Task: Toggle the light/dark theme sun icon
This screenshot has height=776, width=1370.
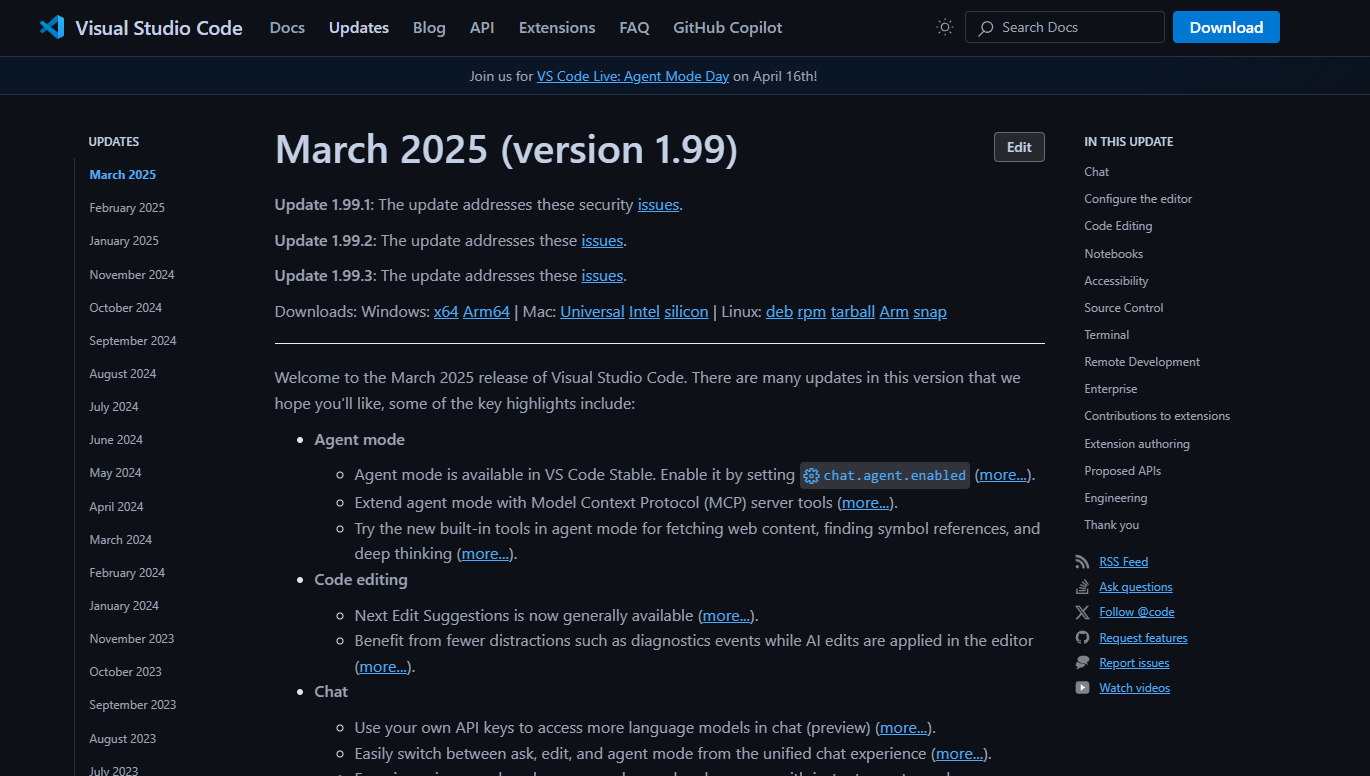Action: coord(945,27)
